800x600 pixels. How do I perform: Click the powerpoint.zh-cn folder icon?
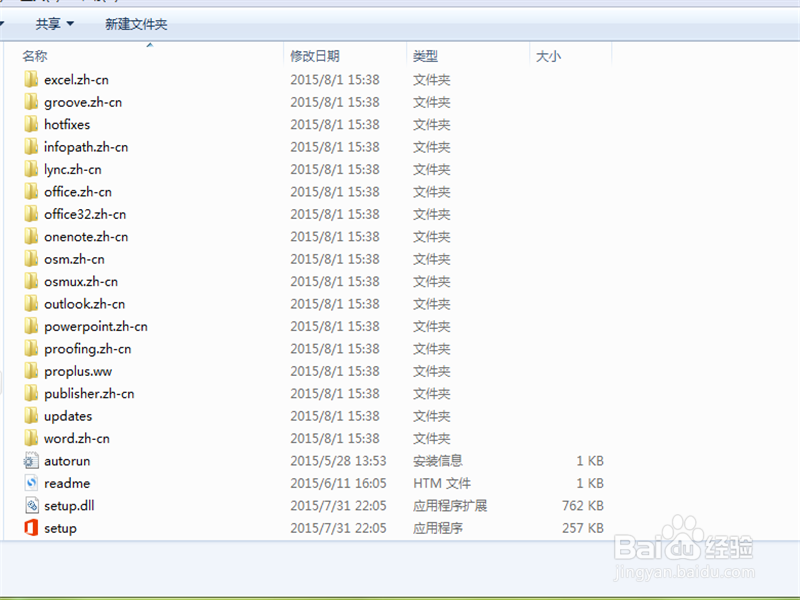point(31,326)
